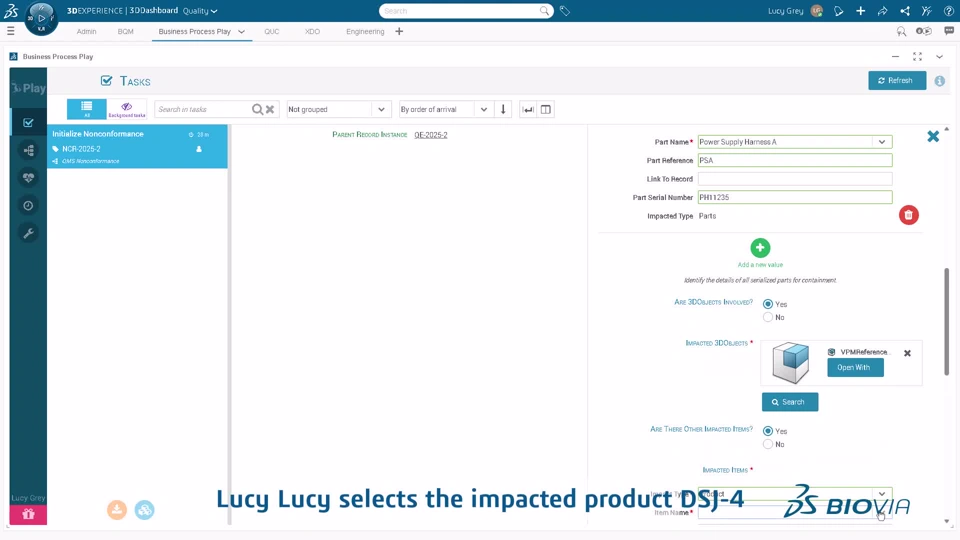Click green Add a new value plus
This screenshot has width=960, height=540.
[760, 248]
